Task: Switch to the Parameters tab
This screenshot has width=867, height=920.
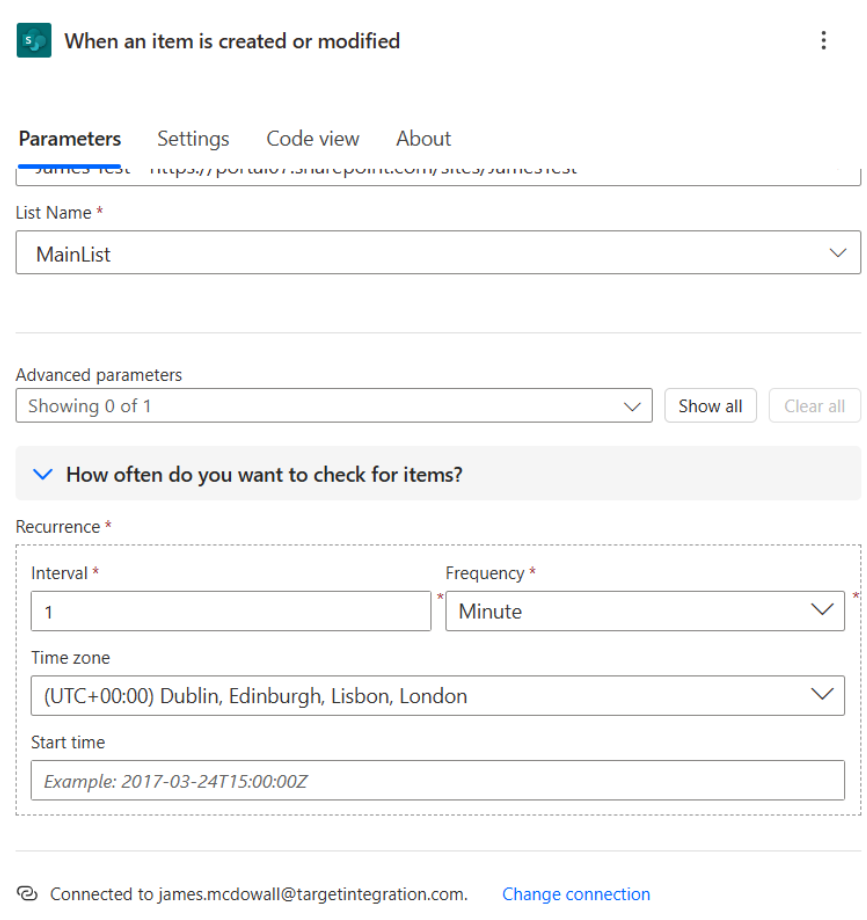Action: click(70, 139)
